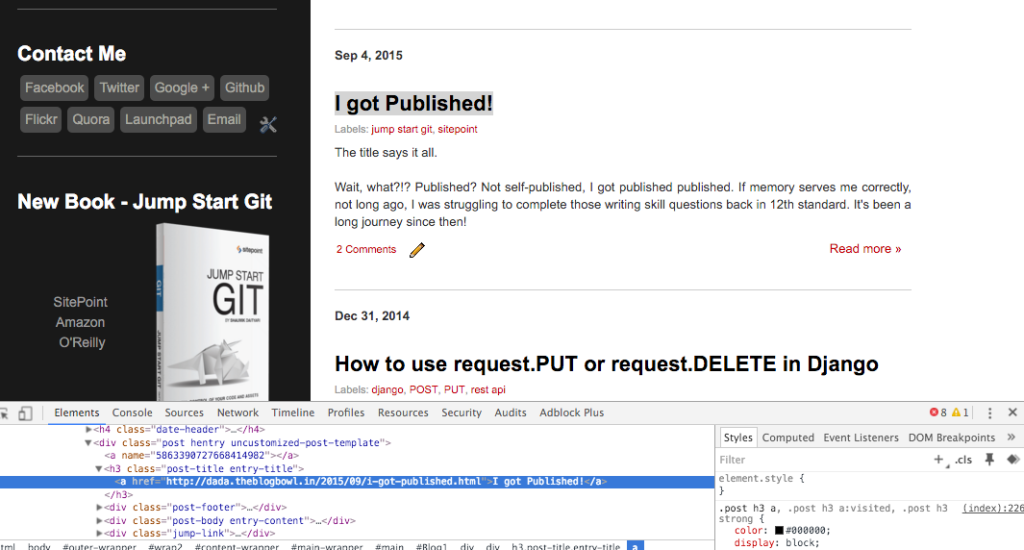Select the a name=5863390727668414982 node
The image size is (1024, 550).
click(202, 455)
